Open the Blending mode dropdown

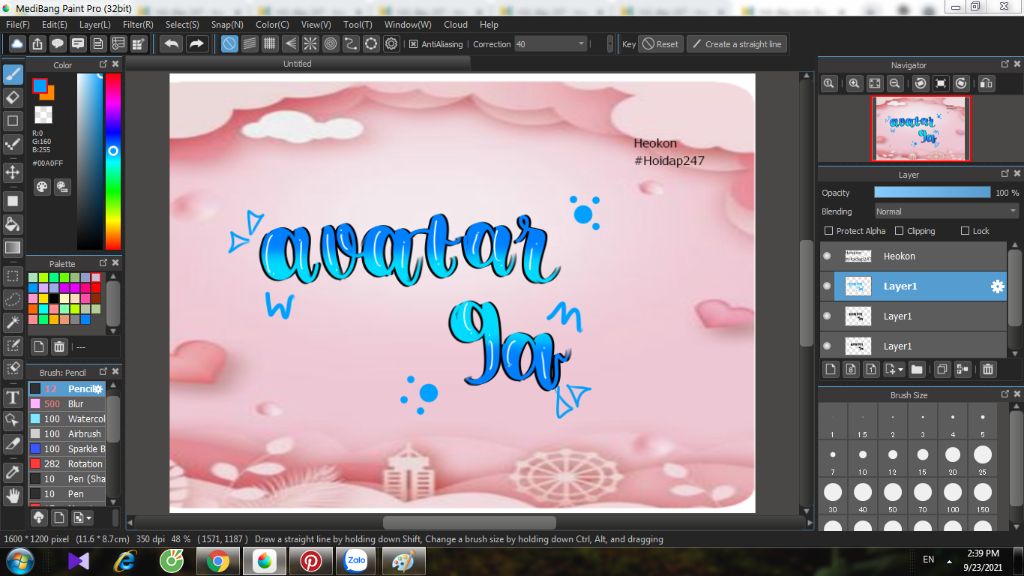[946, 212]
